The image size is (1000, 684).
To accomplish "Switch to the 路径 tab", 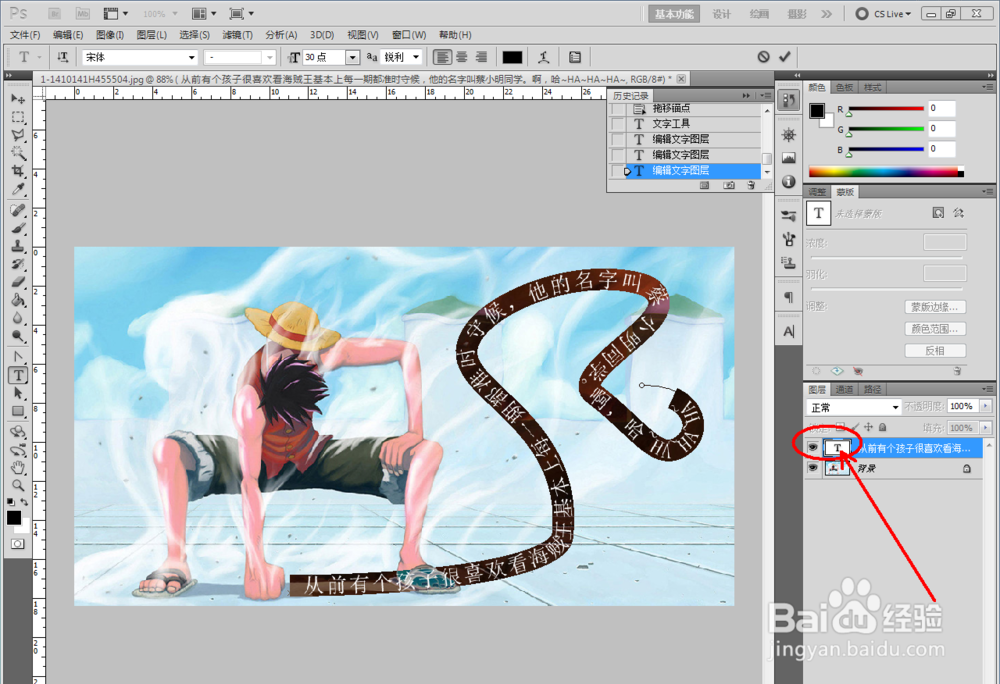I will [x=872, y=389].
